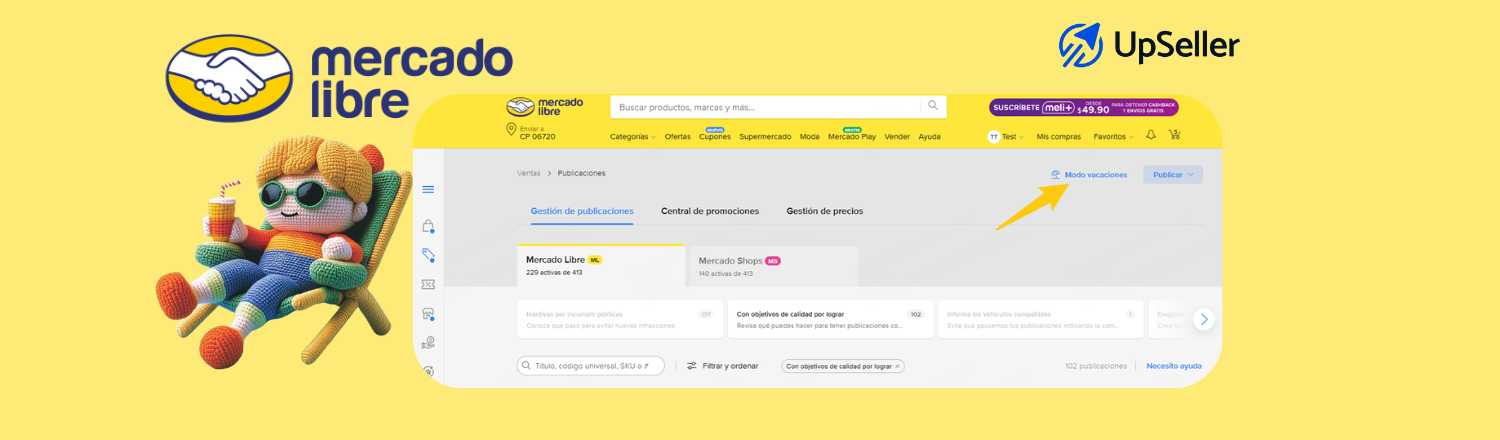This screenshot has width=1500, height=440.
Task: Click the Mercado Libre header logo
Action: [x=544, y=106]
